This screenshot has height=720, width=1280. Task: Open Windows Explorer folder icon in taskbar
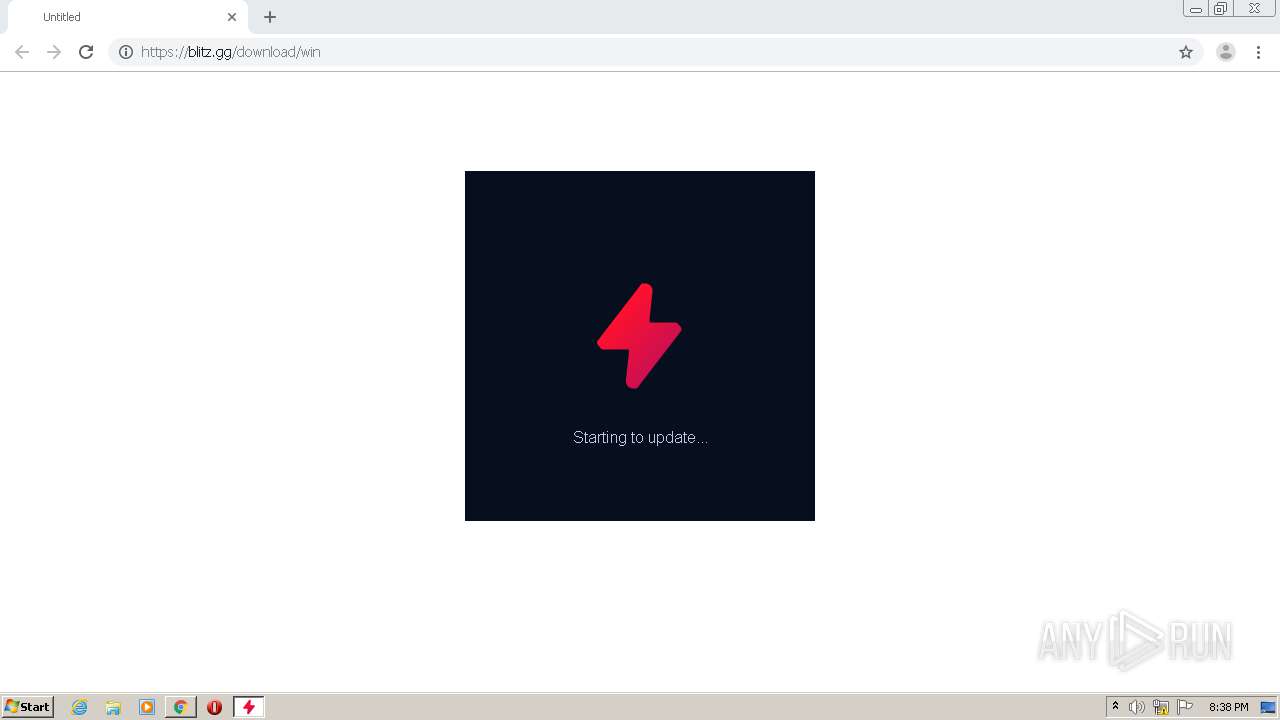[113, 707]
